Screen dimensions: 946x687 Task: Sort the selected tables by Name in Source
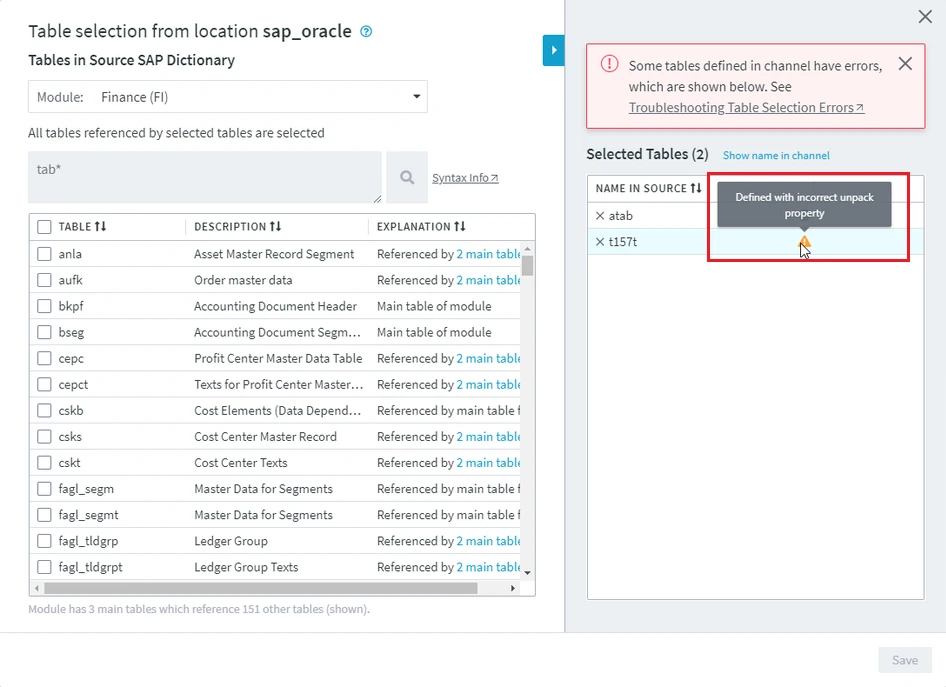tap(696, 188)
